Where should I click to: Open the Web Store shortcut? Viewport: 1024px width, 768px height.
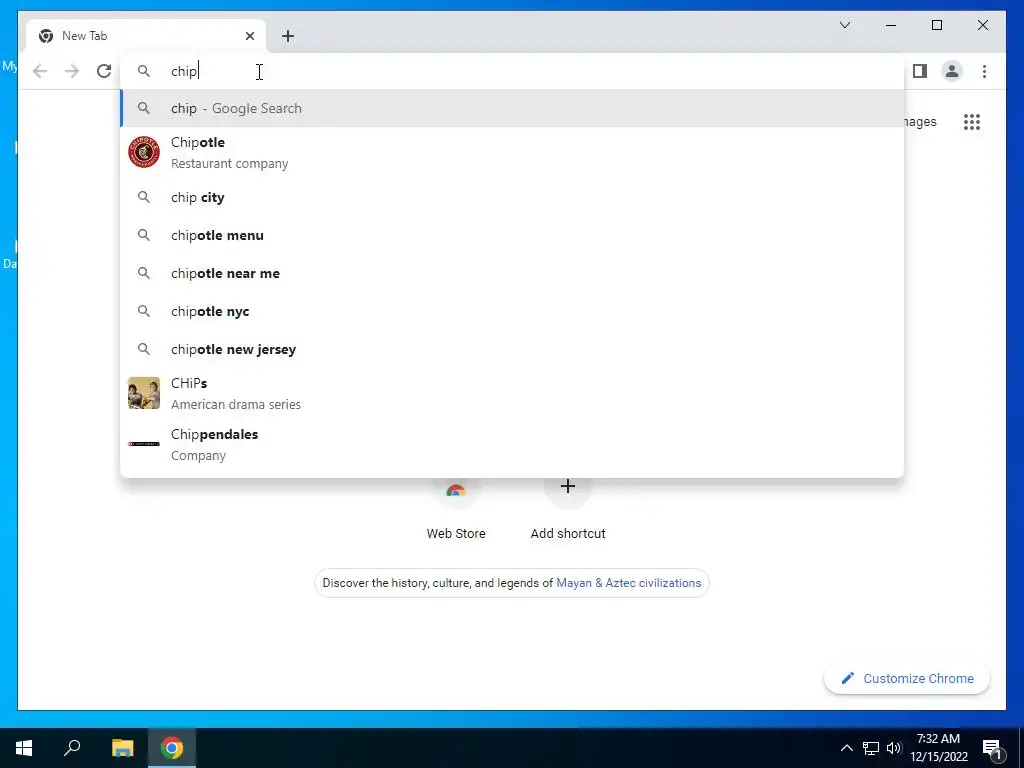(x=456, y=513)
